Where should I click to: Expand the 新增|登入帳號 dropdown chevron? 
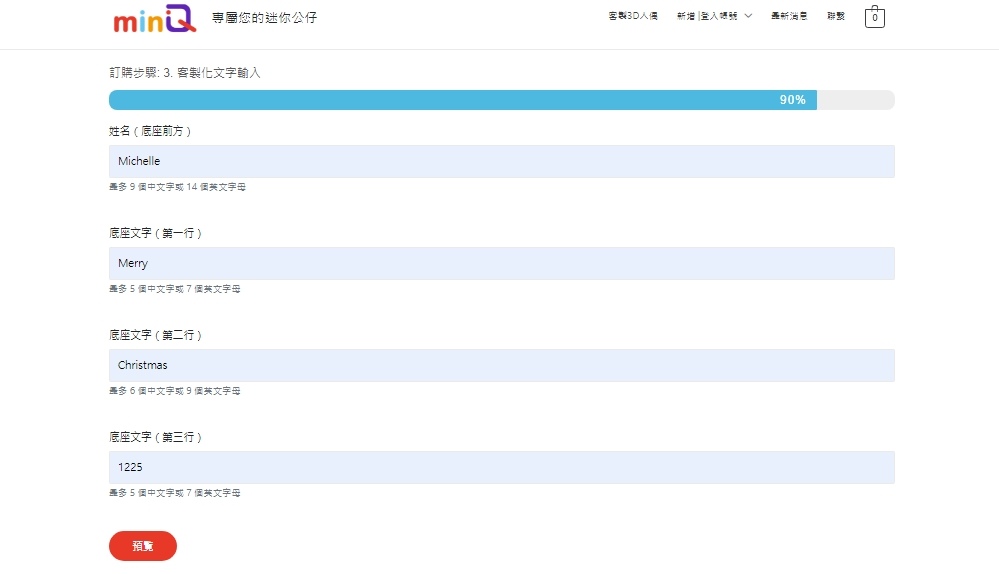point(748,16)
